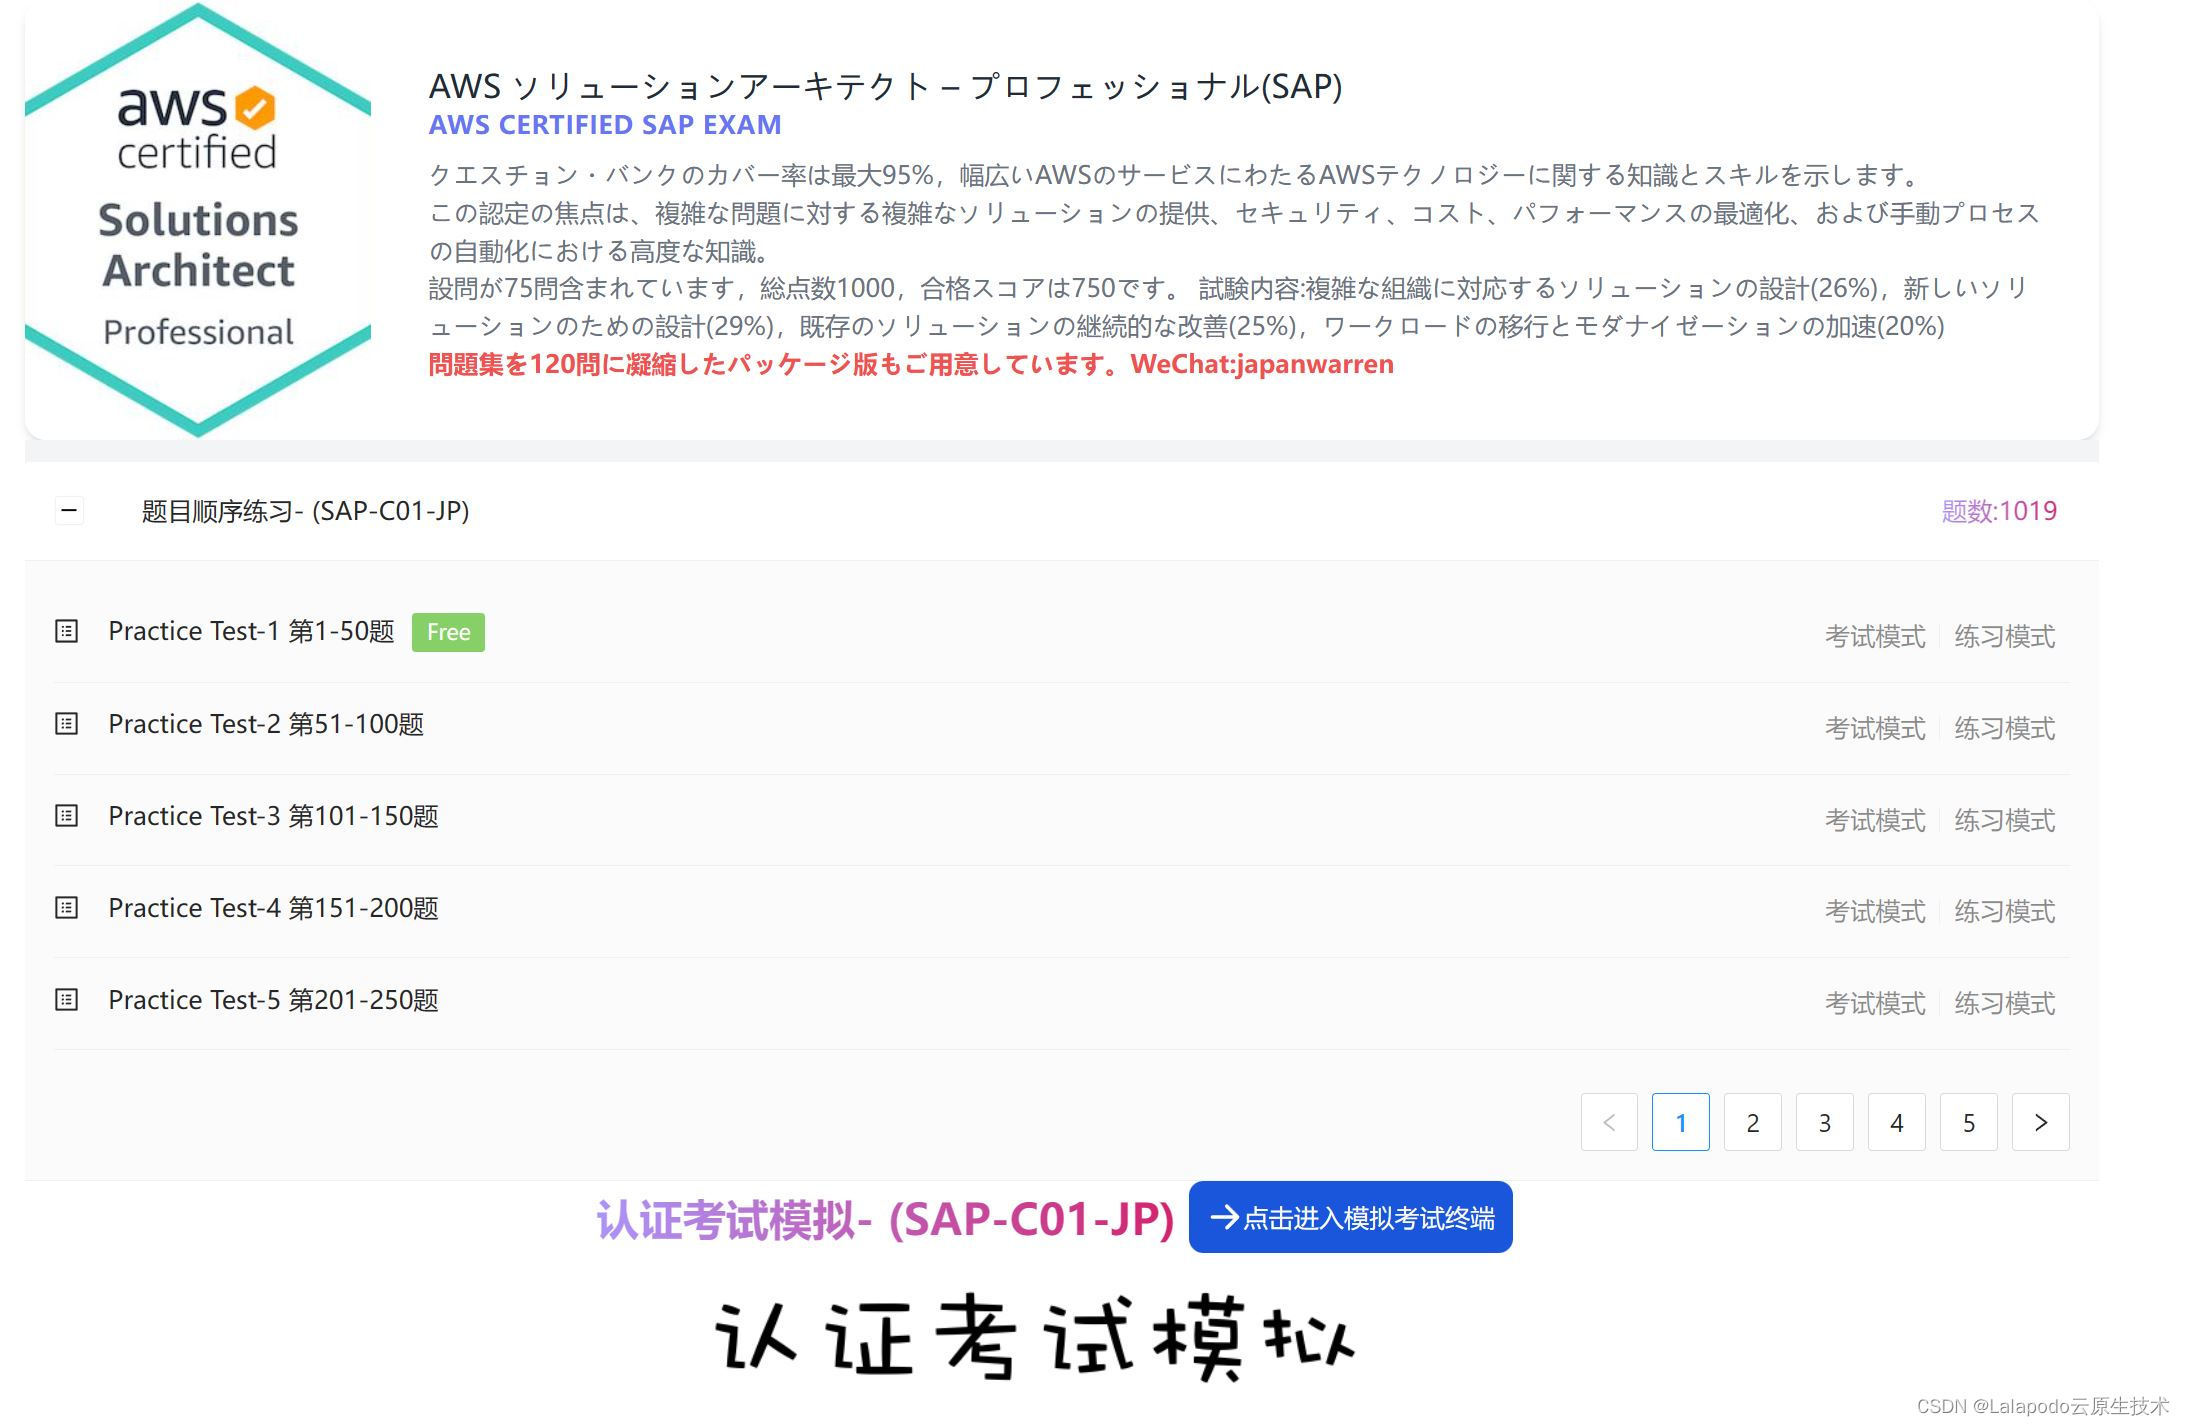Image resolution: width=2185 pixels, height=1426 pixels.
Task: Click the AWS Certified Solutions Architect badge
Action: click(198, 220)
